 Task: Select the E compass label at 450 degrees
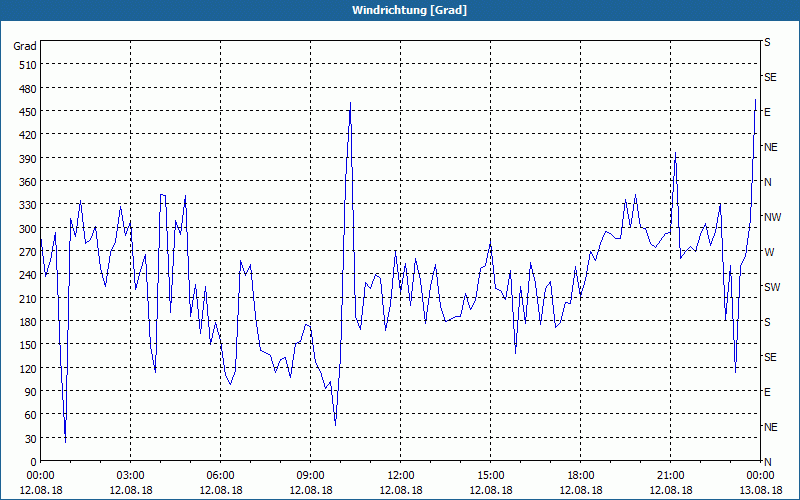[x=767, y=112]
